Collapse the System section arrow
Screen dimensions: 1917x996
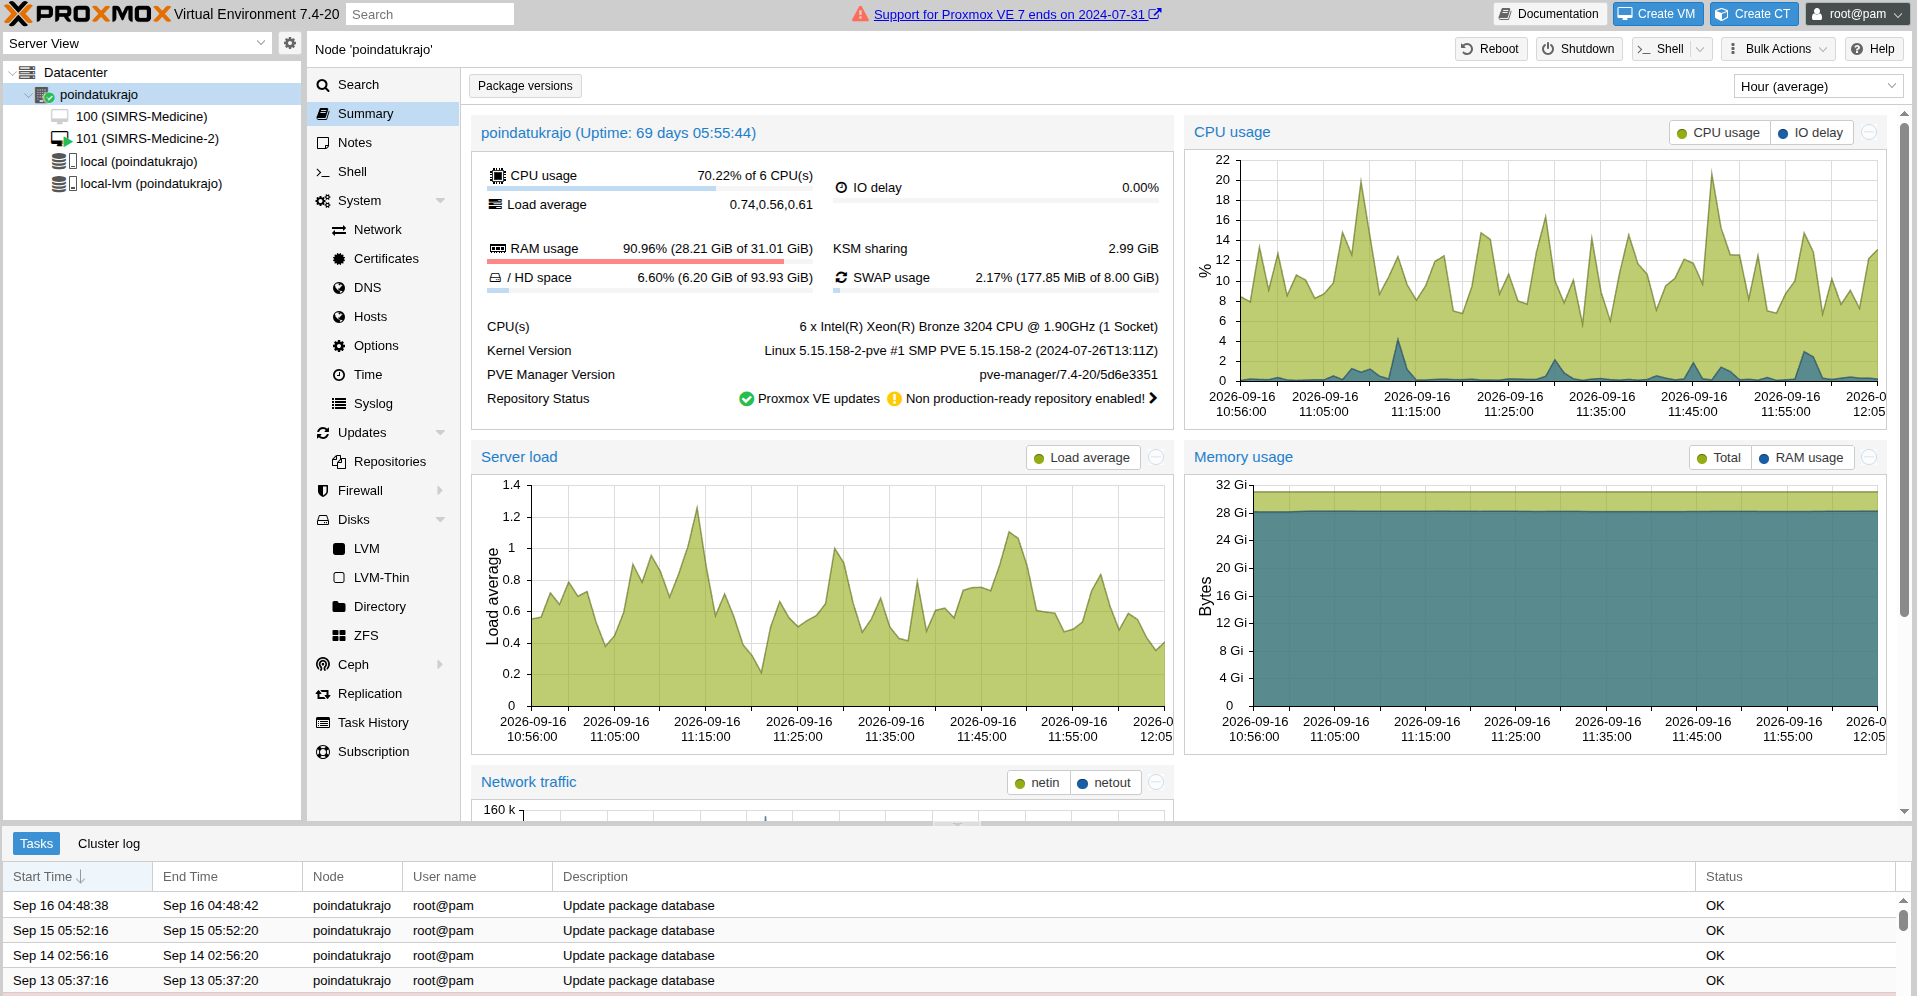click(x=440, y=201)
